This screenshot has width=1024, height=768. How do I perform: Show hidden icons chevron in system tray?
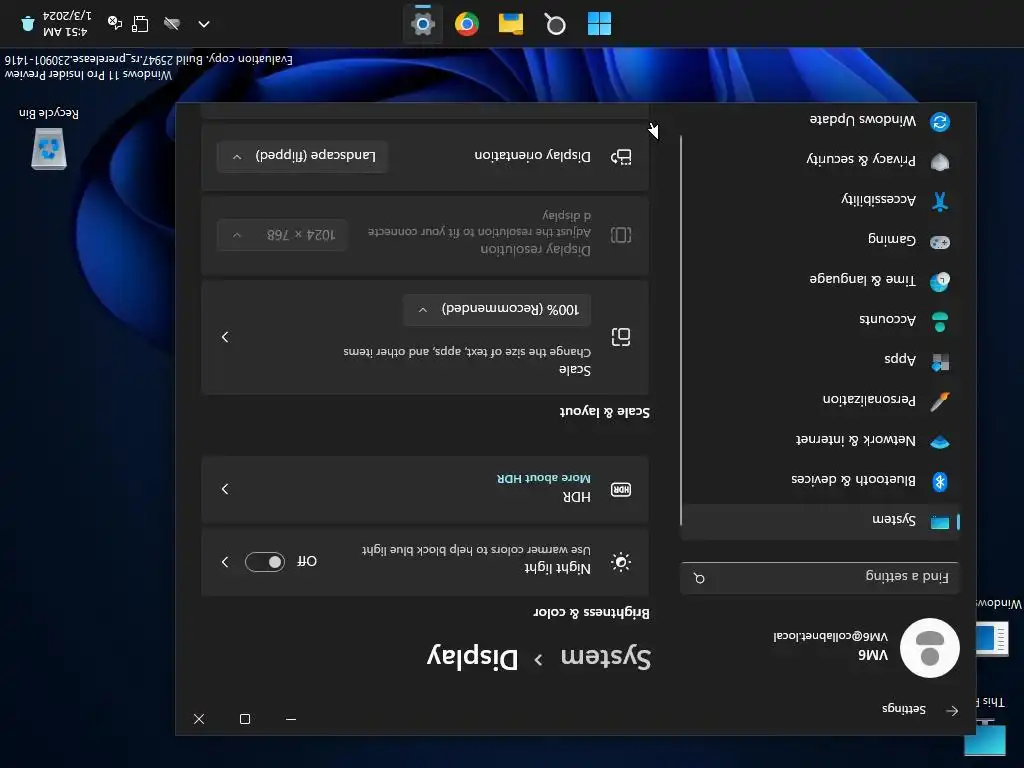[204, 24]
